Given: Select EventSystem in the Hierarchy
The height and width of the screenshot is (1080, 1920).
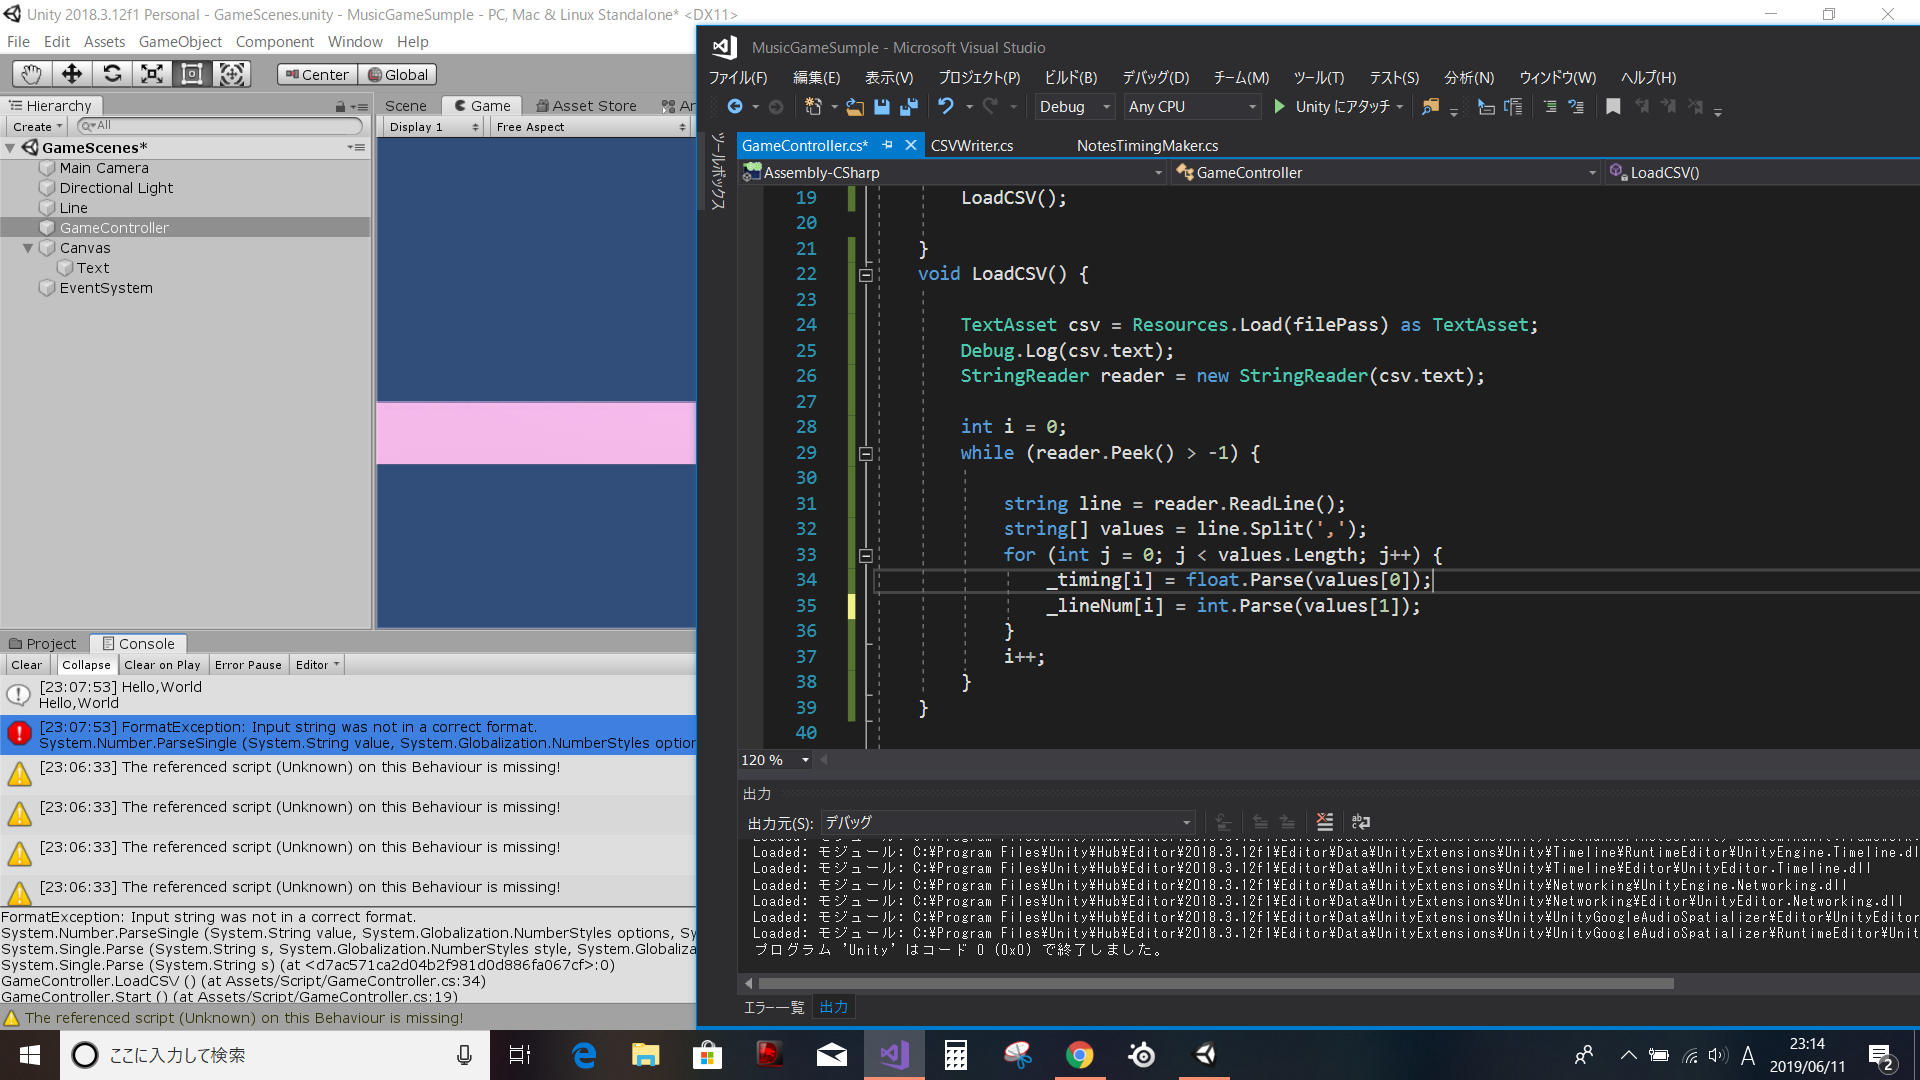Looking at the screenshot, I should tap(105, 288).
